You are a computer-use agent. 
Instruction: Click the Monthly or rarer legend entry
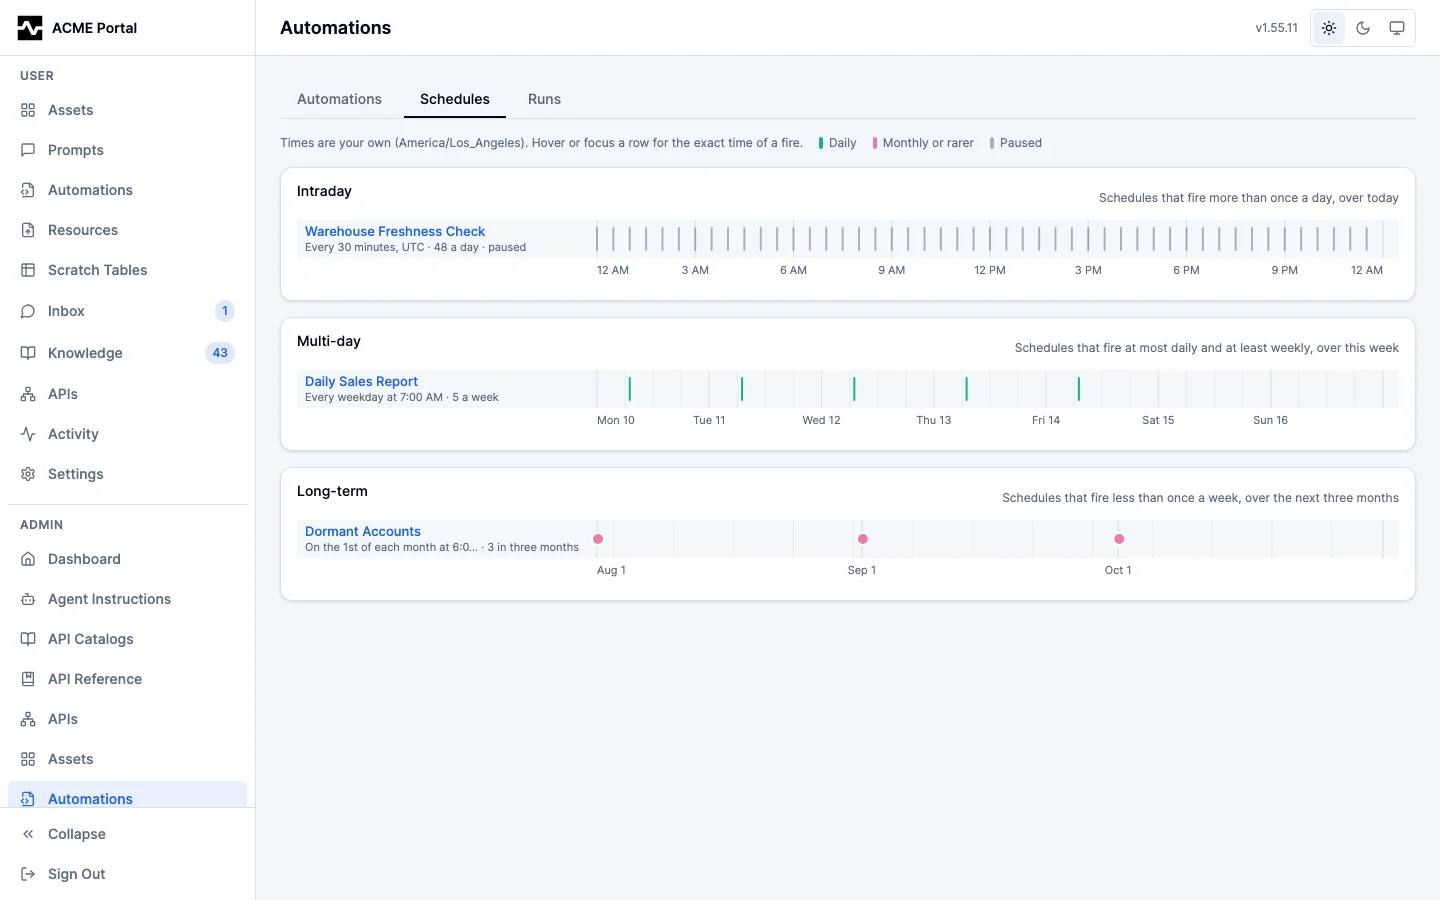[x=923, y=143]
